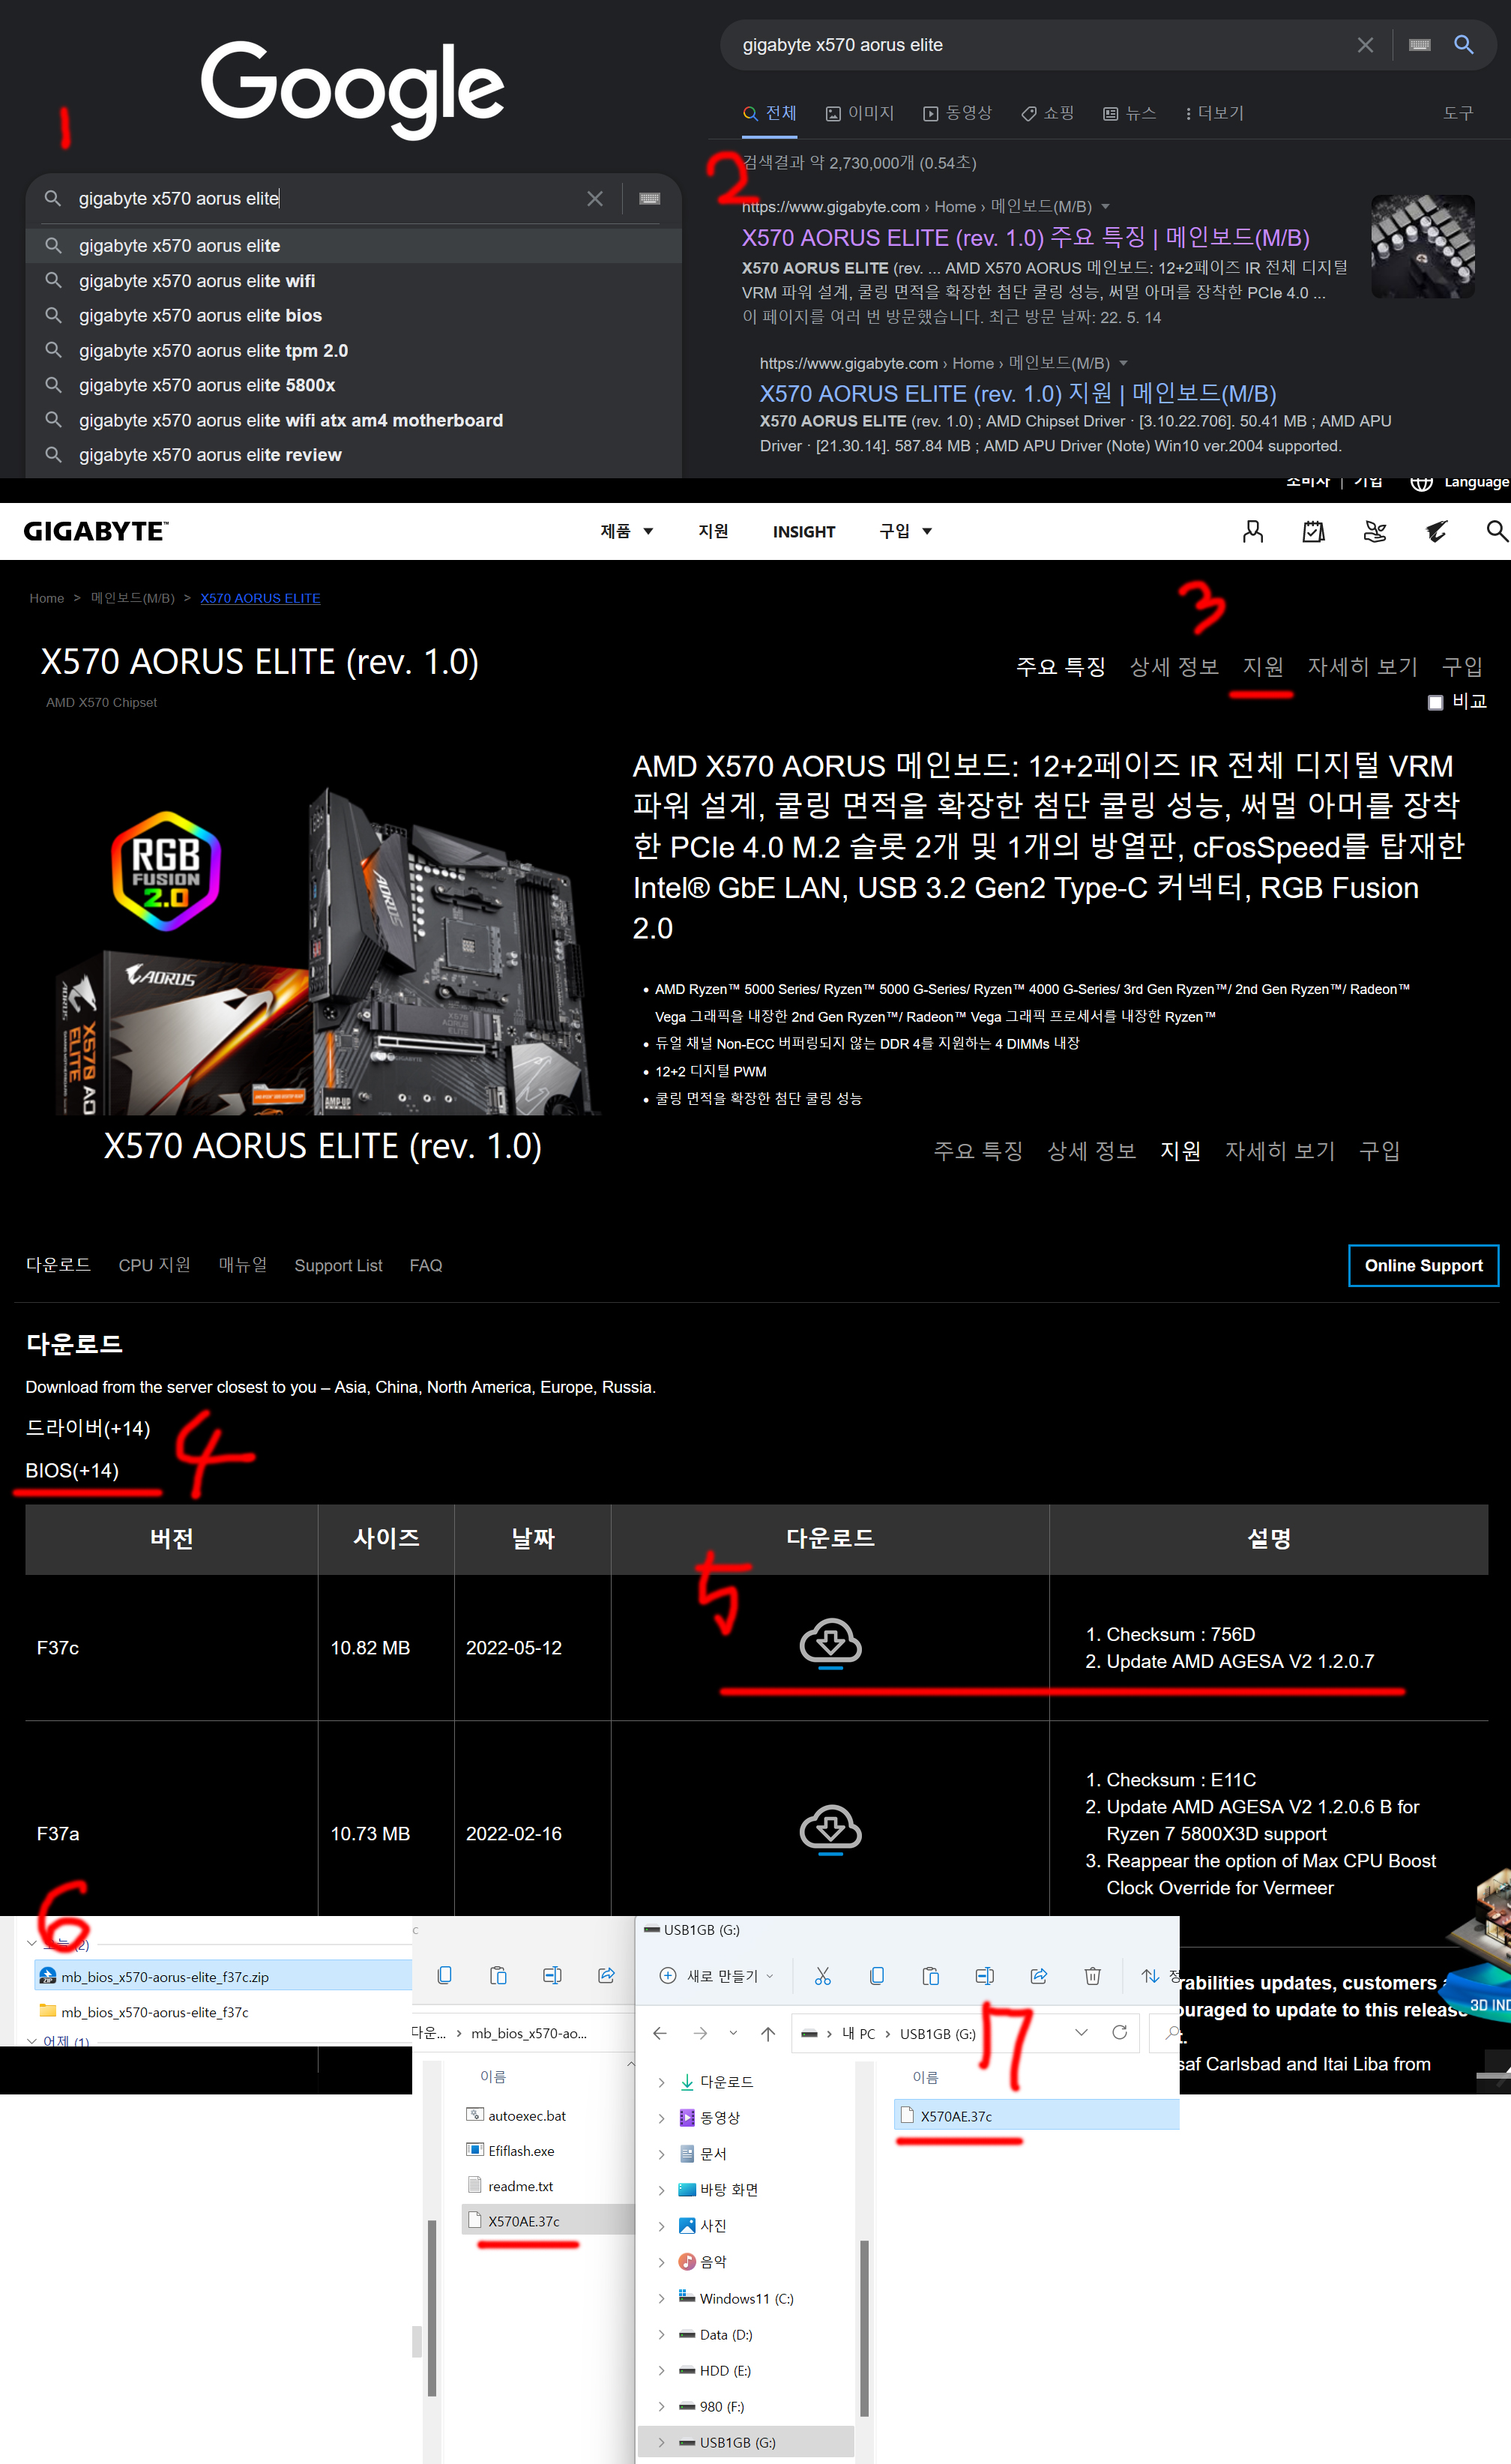
Task: Expand the address bar history chevron
Action: [x=1081, y=2032]
